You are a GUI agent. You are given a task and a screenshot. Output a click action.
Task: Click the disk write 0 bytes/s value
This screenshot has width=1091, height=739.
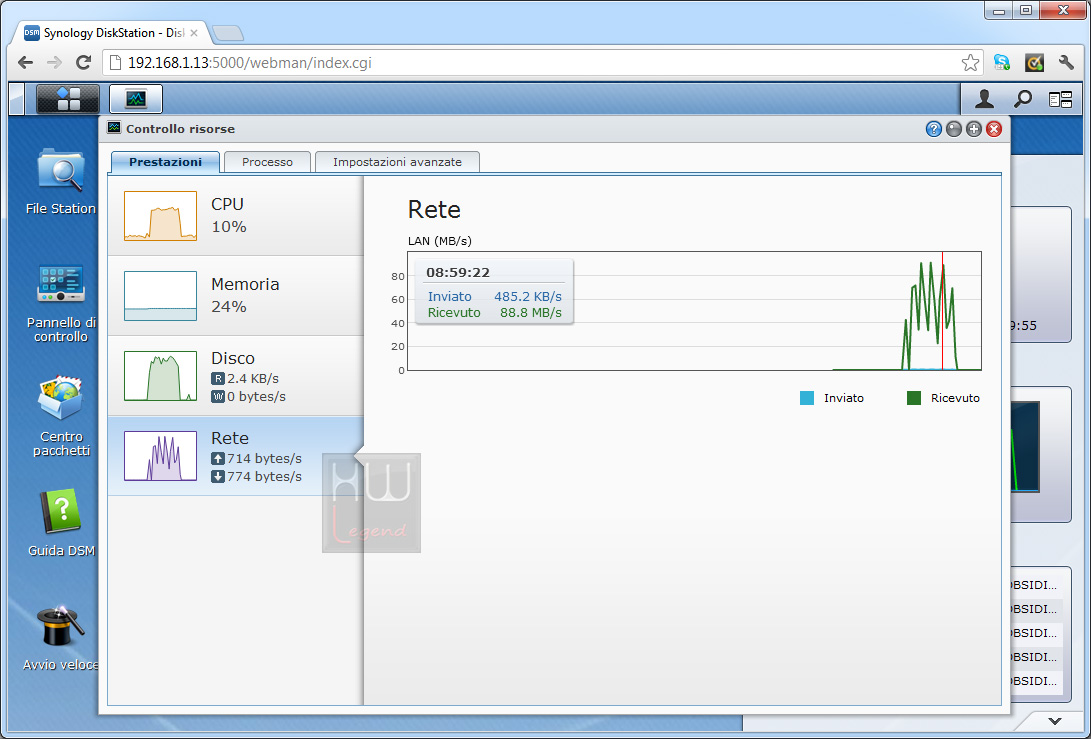[257, 397]
